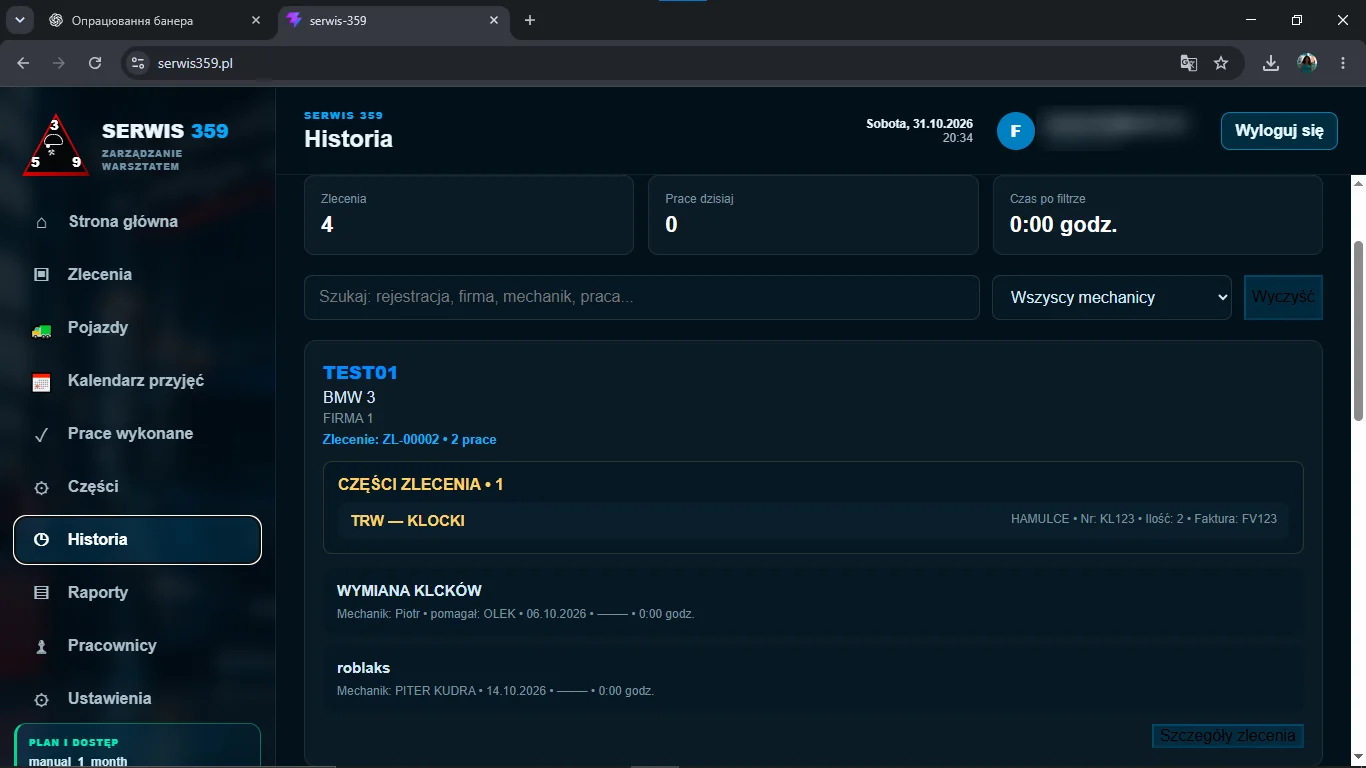Click the search field Szukaj: rejestracja, firma
The image size is (1366, 768).
642,297
